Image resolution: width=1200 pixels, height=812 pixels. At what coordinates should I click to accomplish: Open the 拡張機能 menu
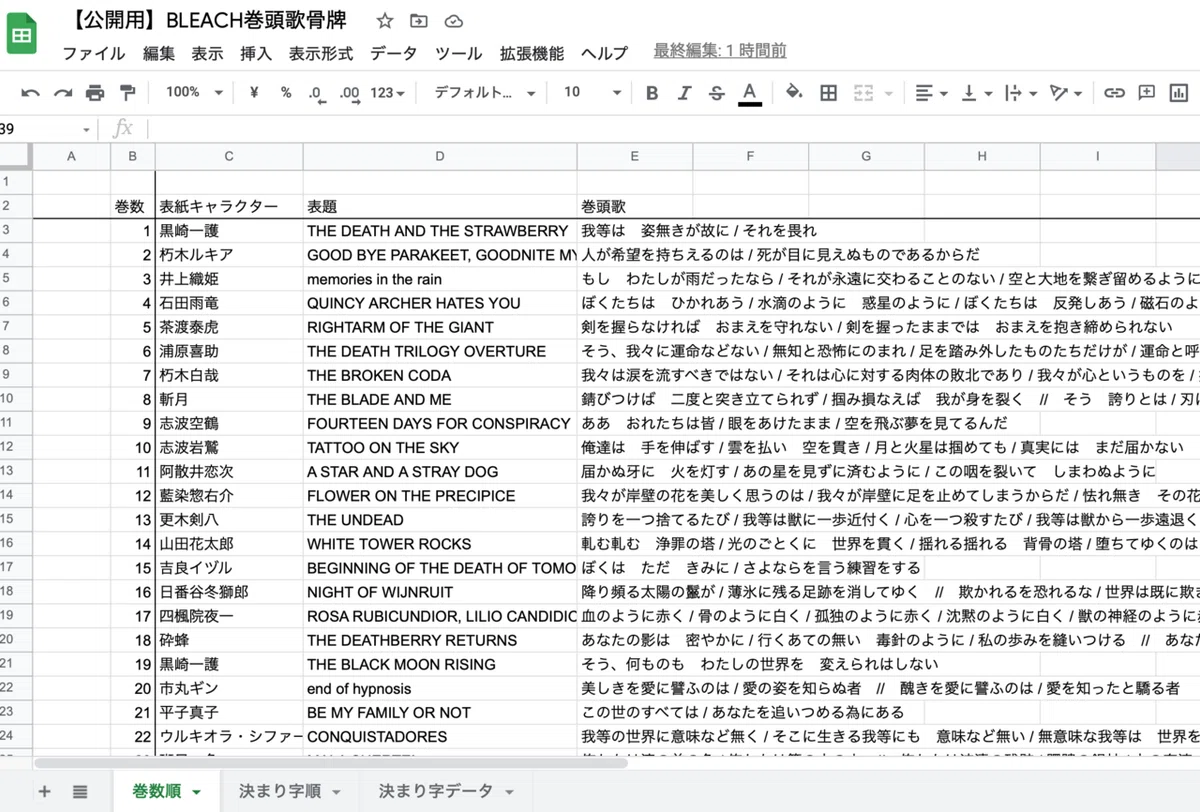click(x=532, y=53)
